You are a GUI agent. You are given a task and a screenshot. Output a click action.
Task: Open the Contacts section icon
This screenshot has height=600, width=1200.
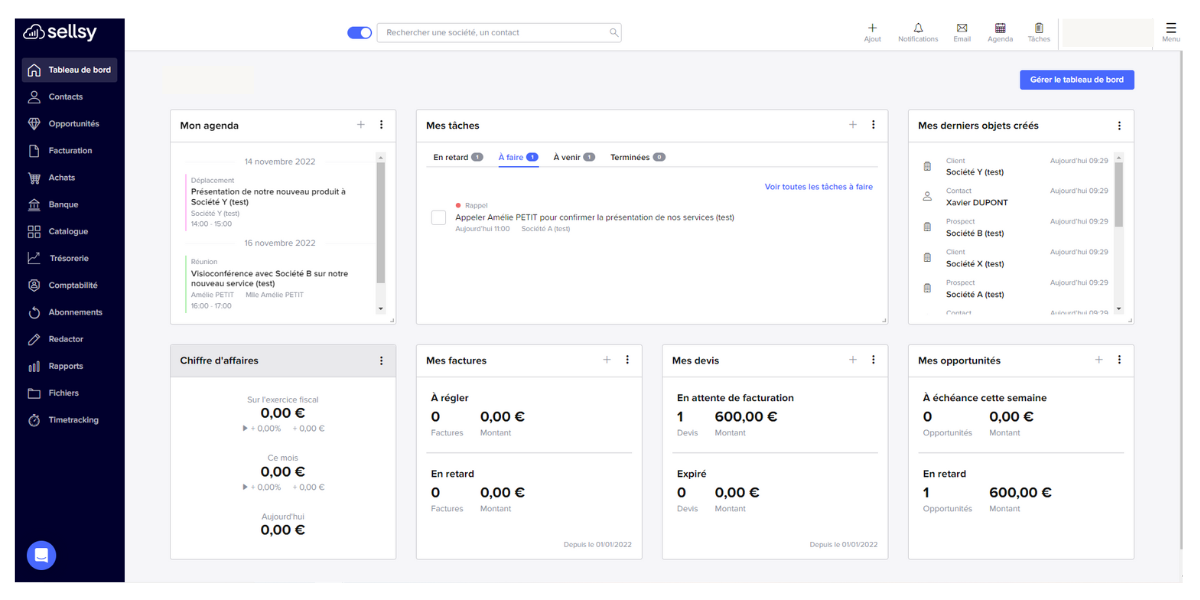pos(34,97)
